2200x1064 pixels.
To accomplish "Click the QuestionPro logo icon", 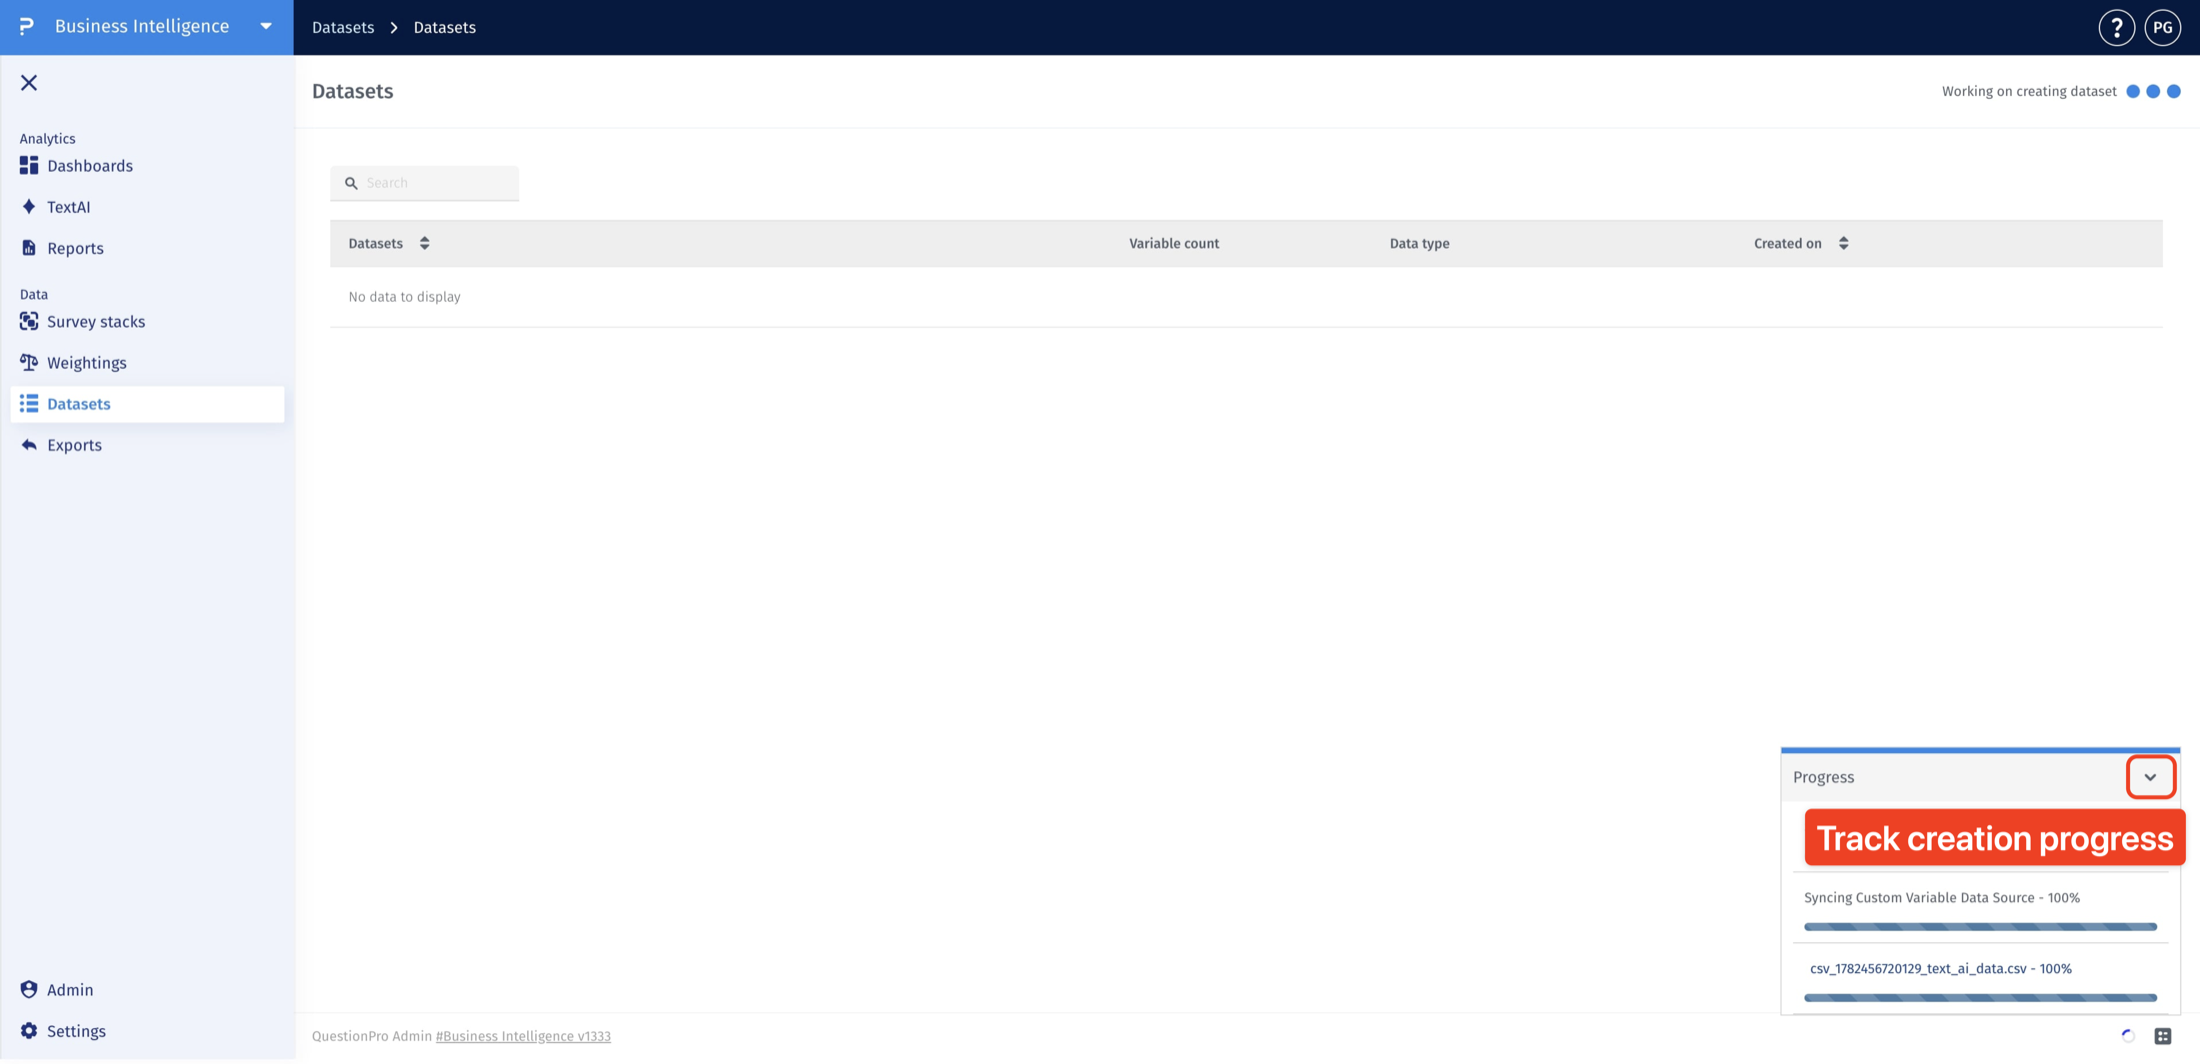I will point(27,26).
